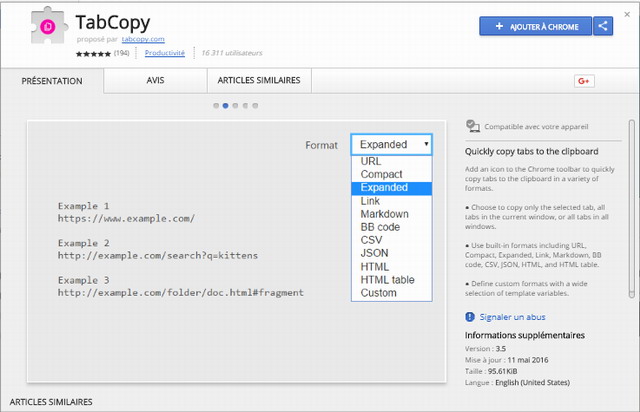640x412 pixels.
Task: Choose BB code in the Format list
Action: click(x=391, y=227)
